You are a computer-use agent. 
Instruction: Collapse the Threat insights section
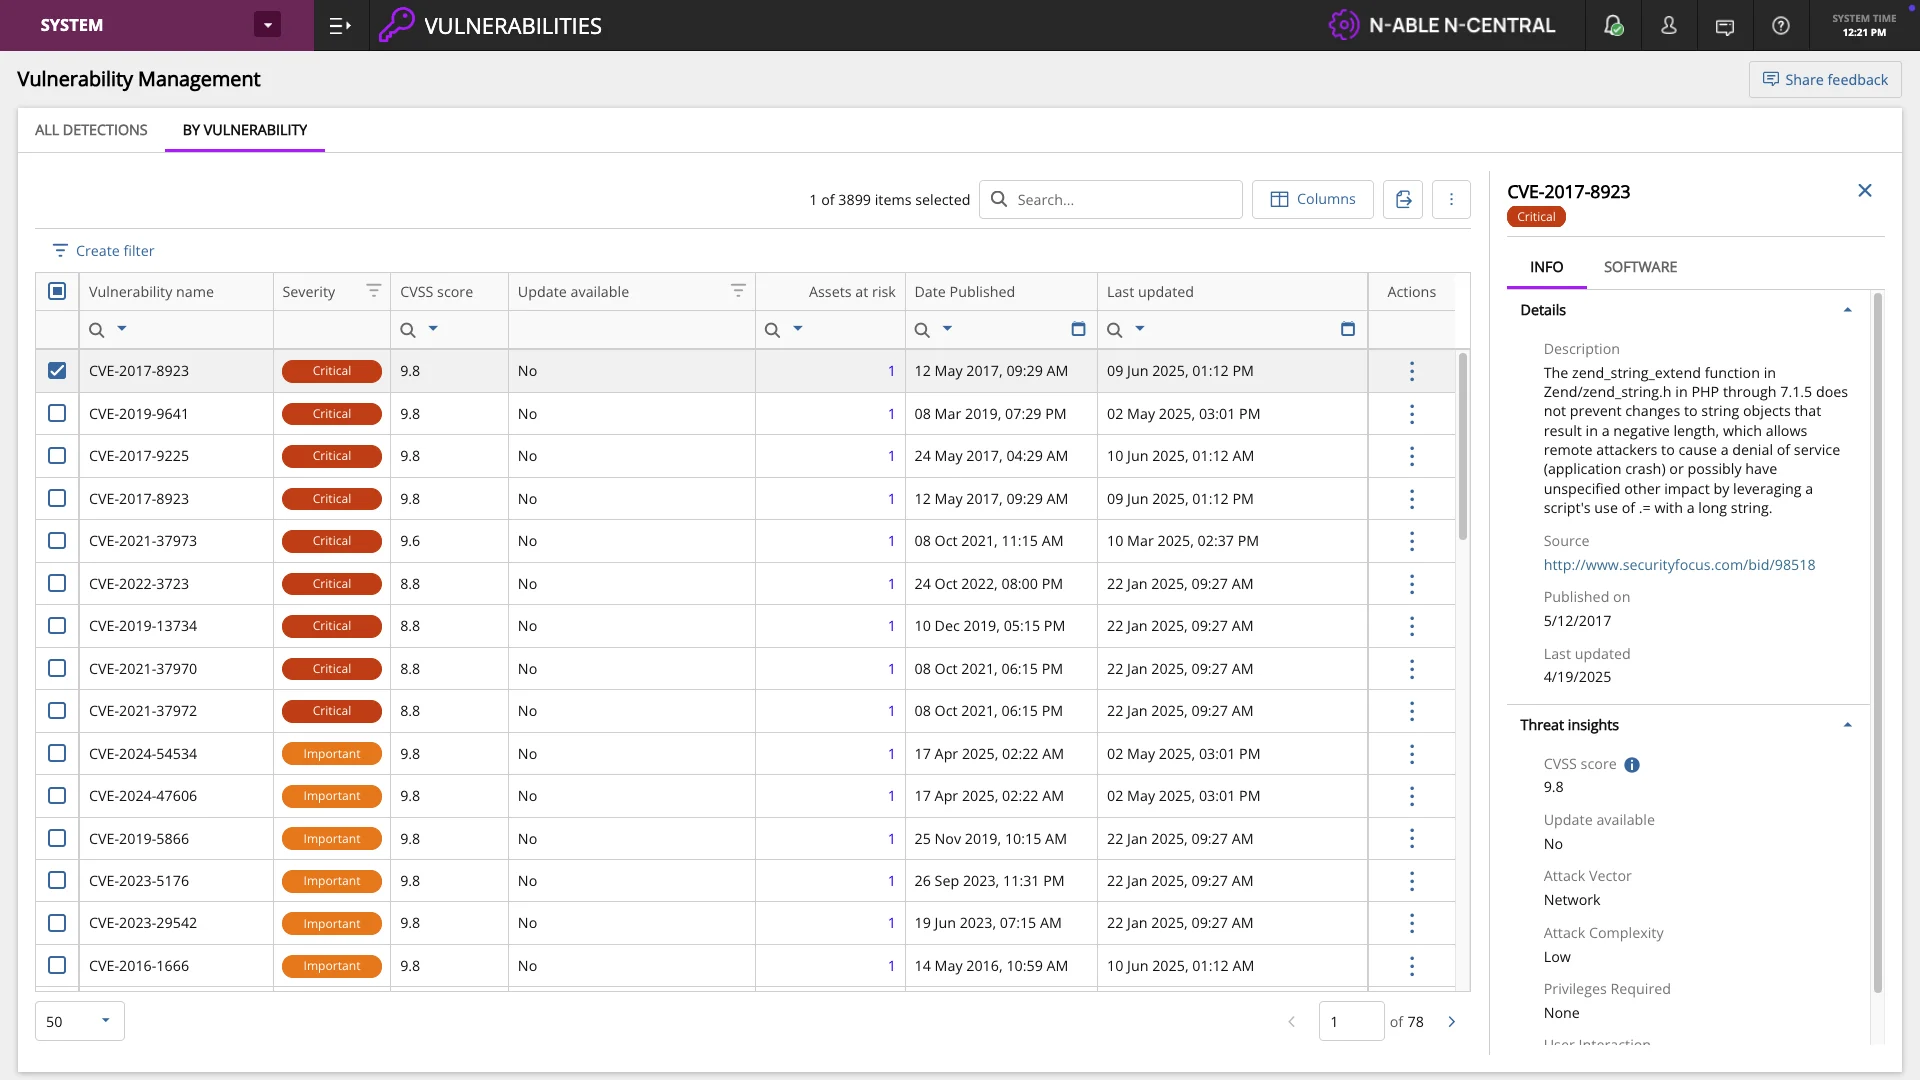coord(1847,725)
